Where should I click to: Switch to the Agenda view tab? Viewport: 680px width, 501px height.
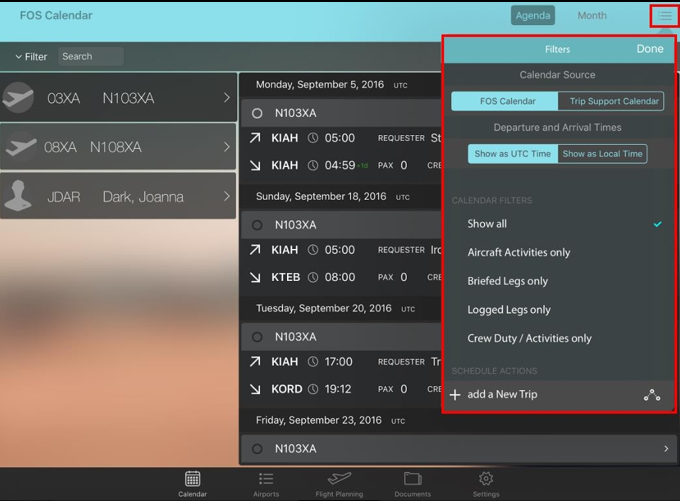pyautogui.click(x=532, y=16)
